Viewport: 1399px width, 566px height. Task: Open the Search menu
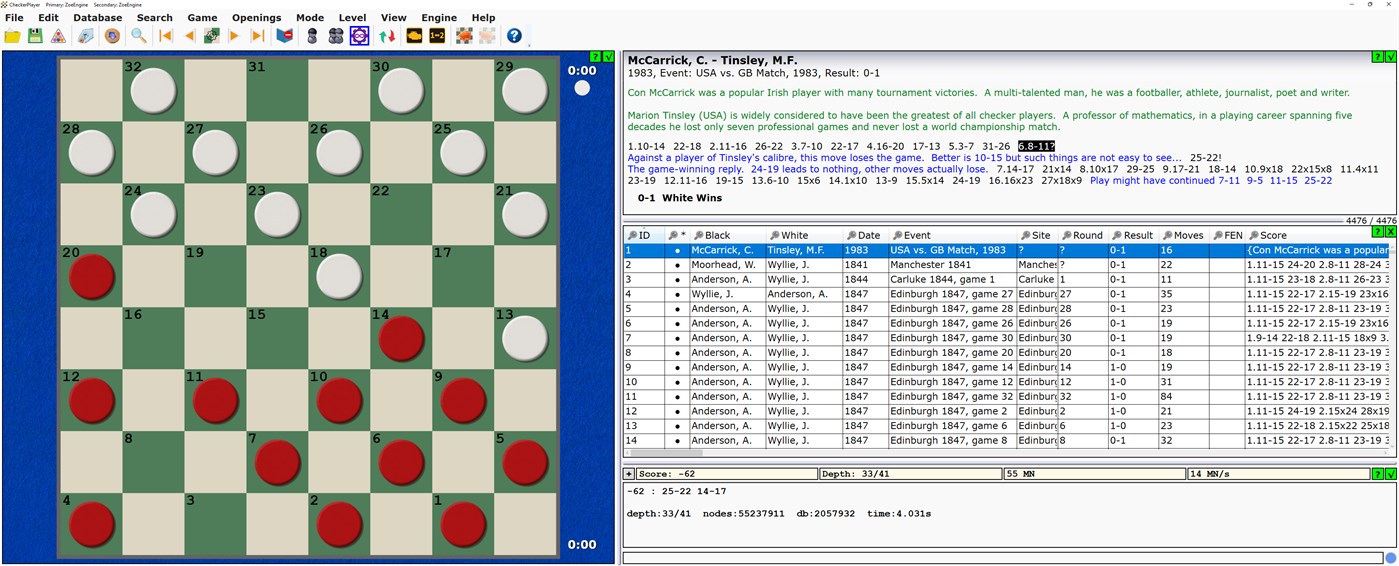coord(155,17)
